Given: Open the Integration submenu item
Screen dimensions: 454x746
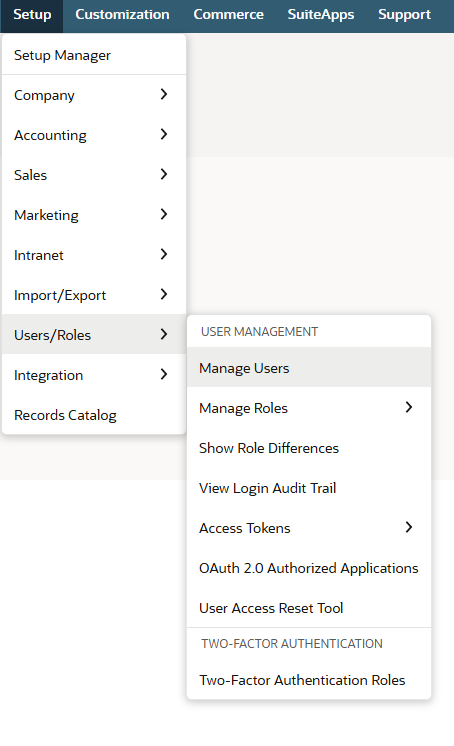Looking at the screenshot, I should 94,375.
